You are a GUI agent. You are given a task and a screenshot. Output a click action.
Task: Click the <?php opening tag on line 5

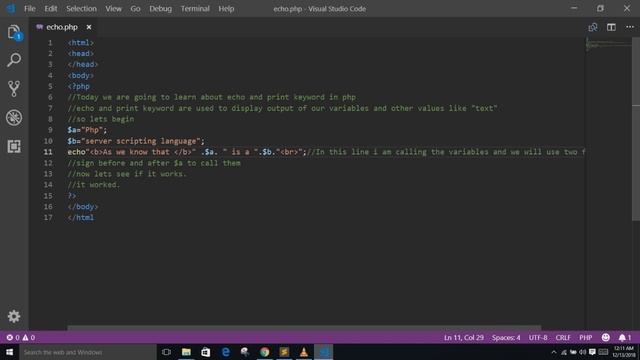click(78, 86)
